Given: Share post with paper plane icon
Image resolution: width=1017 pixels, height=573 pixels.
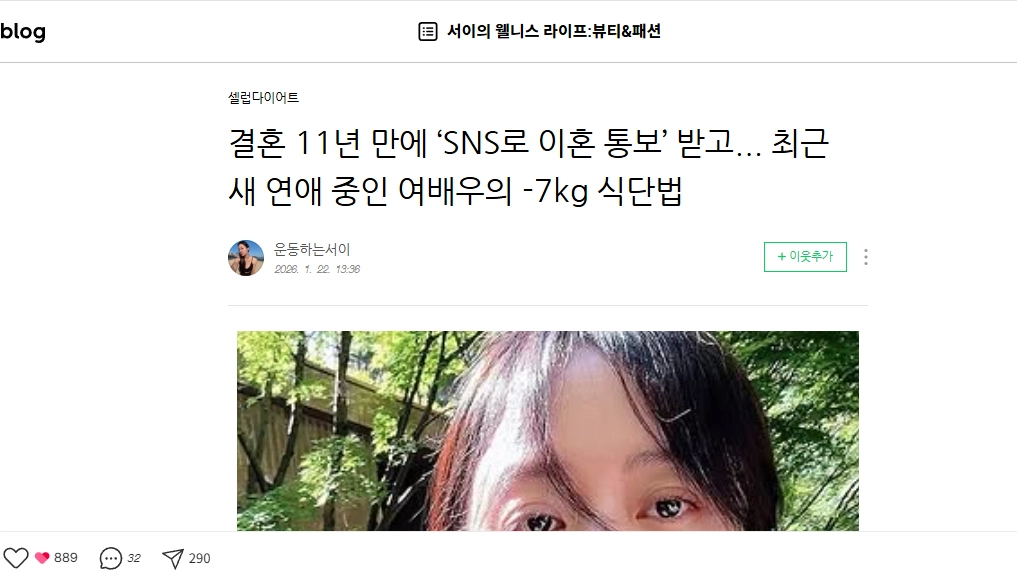Looking at the screenshot, I should [173, 558].
